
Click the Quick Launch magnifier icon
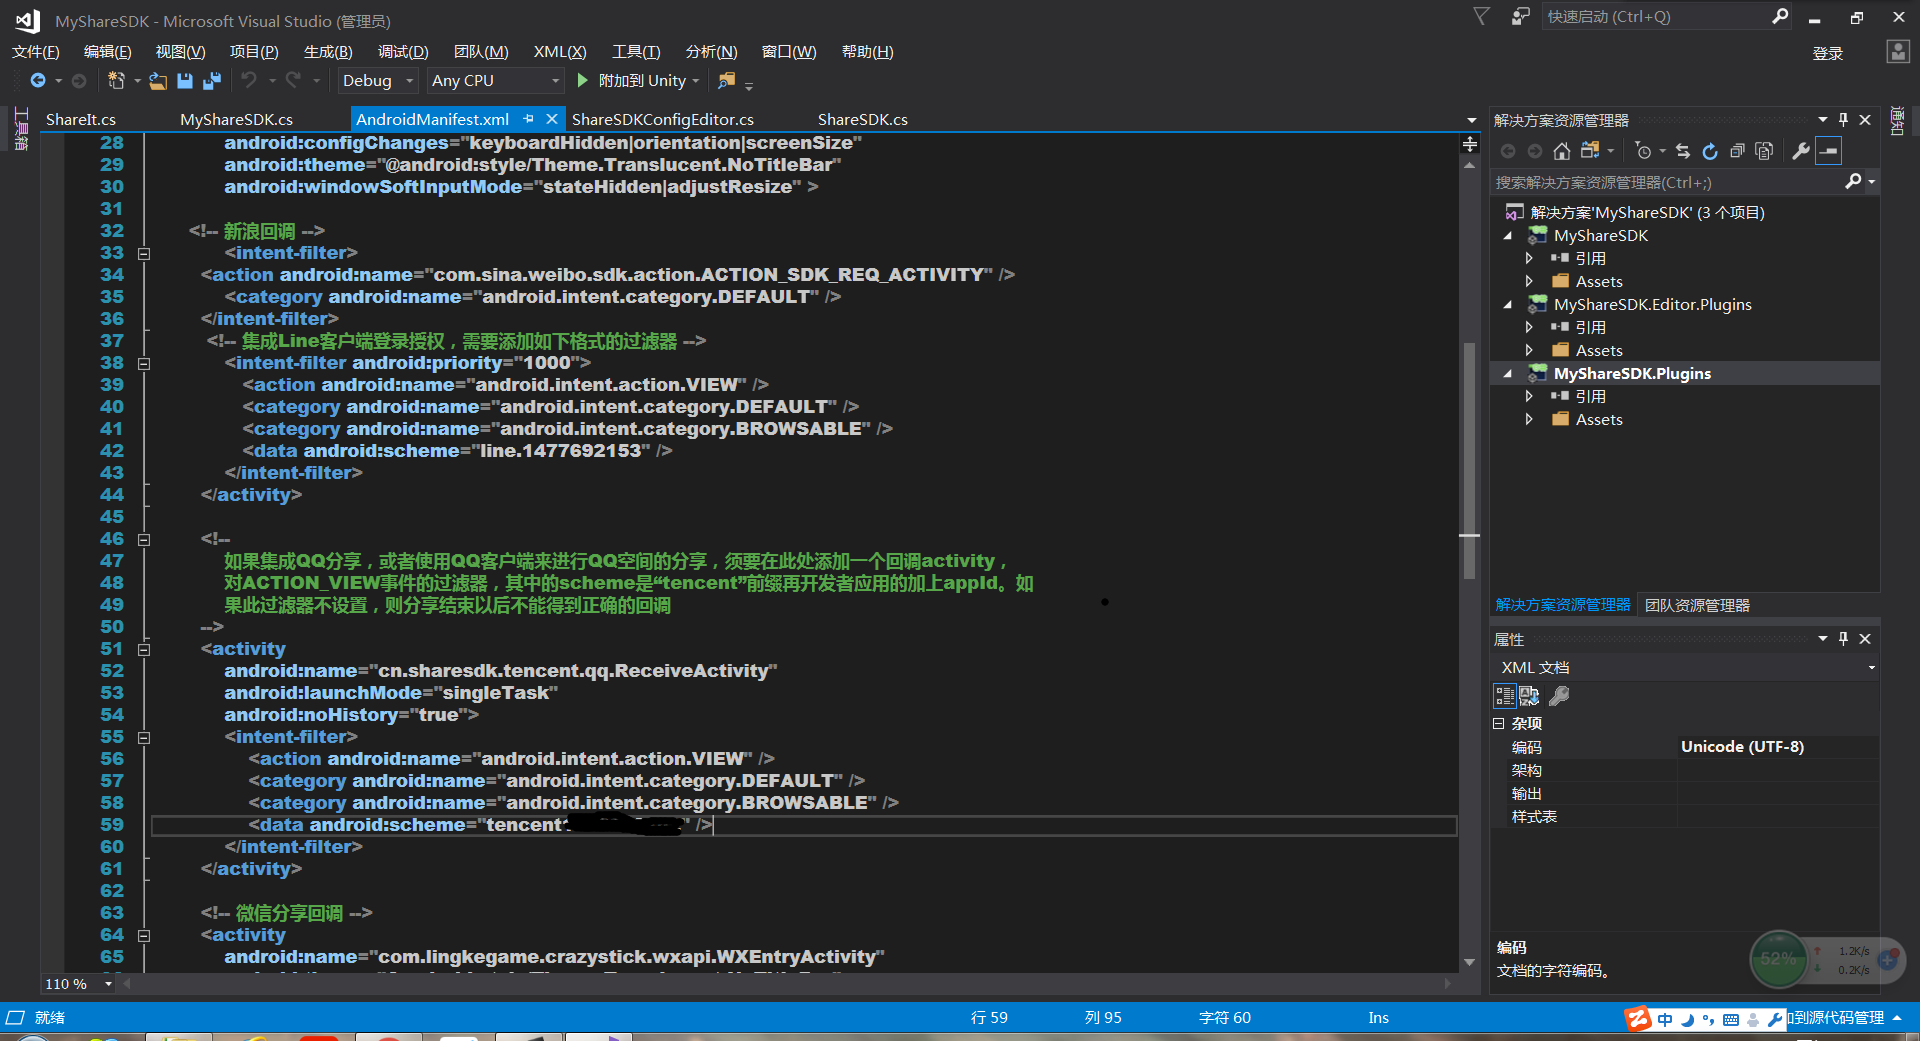point(1780,16)
